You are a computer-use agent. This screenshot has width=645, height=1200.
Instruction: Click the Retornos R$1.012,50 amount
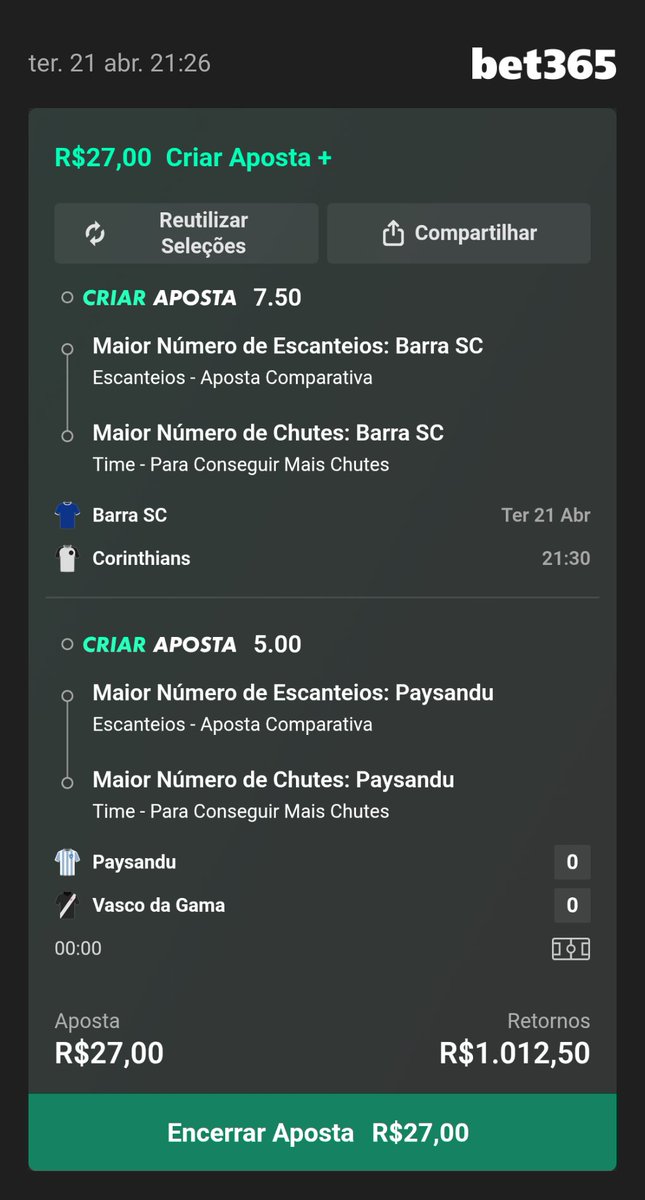(x=514, y=1053)
